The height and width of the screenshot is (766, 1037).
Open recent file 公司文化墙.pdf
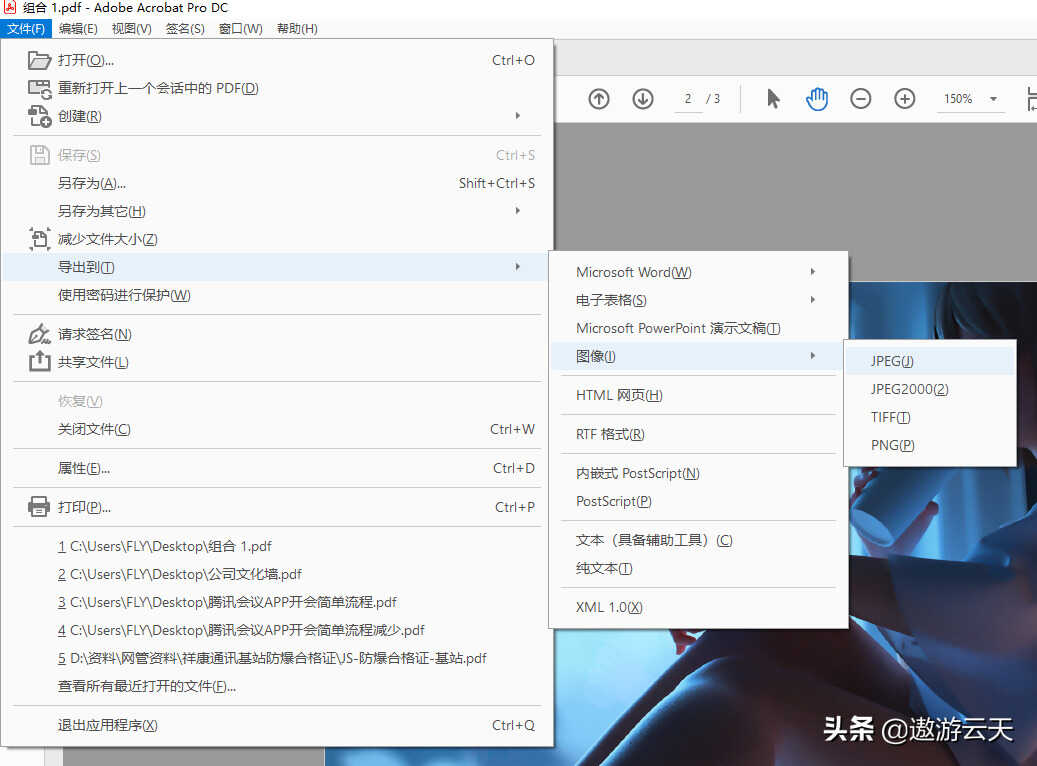[276, 574]
